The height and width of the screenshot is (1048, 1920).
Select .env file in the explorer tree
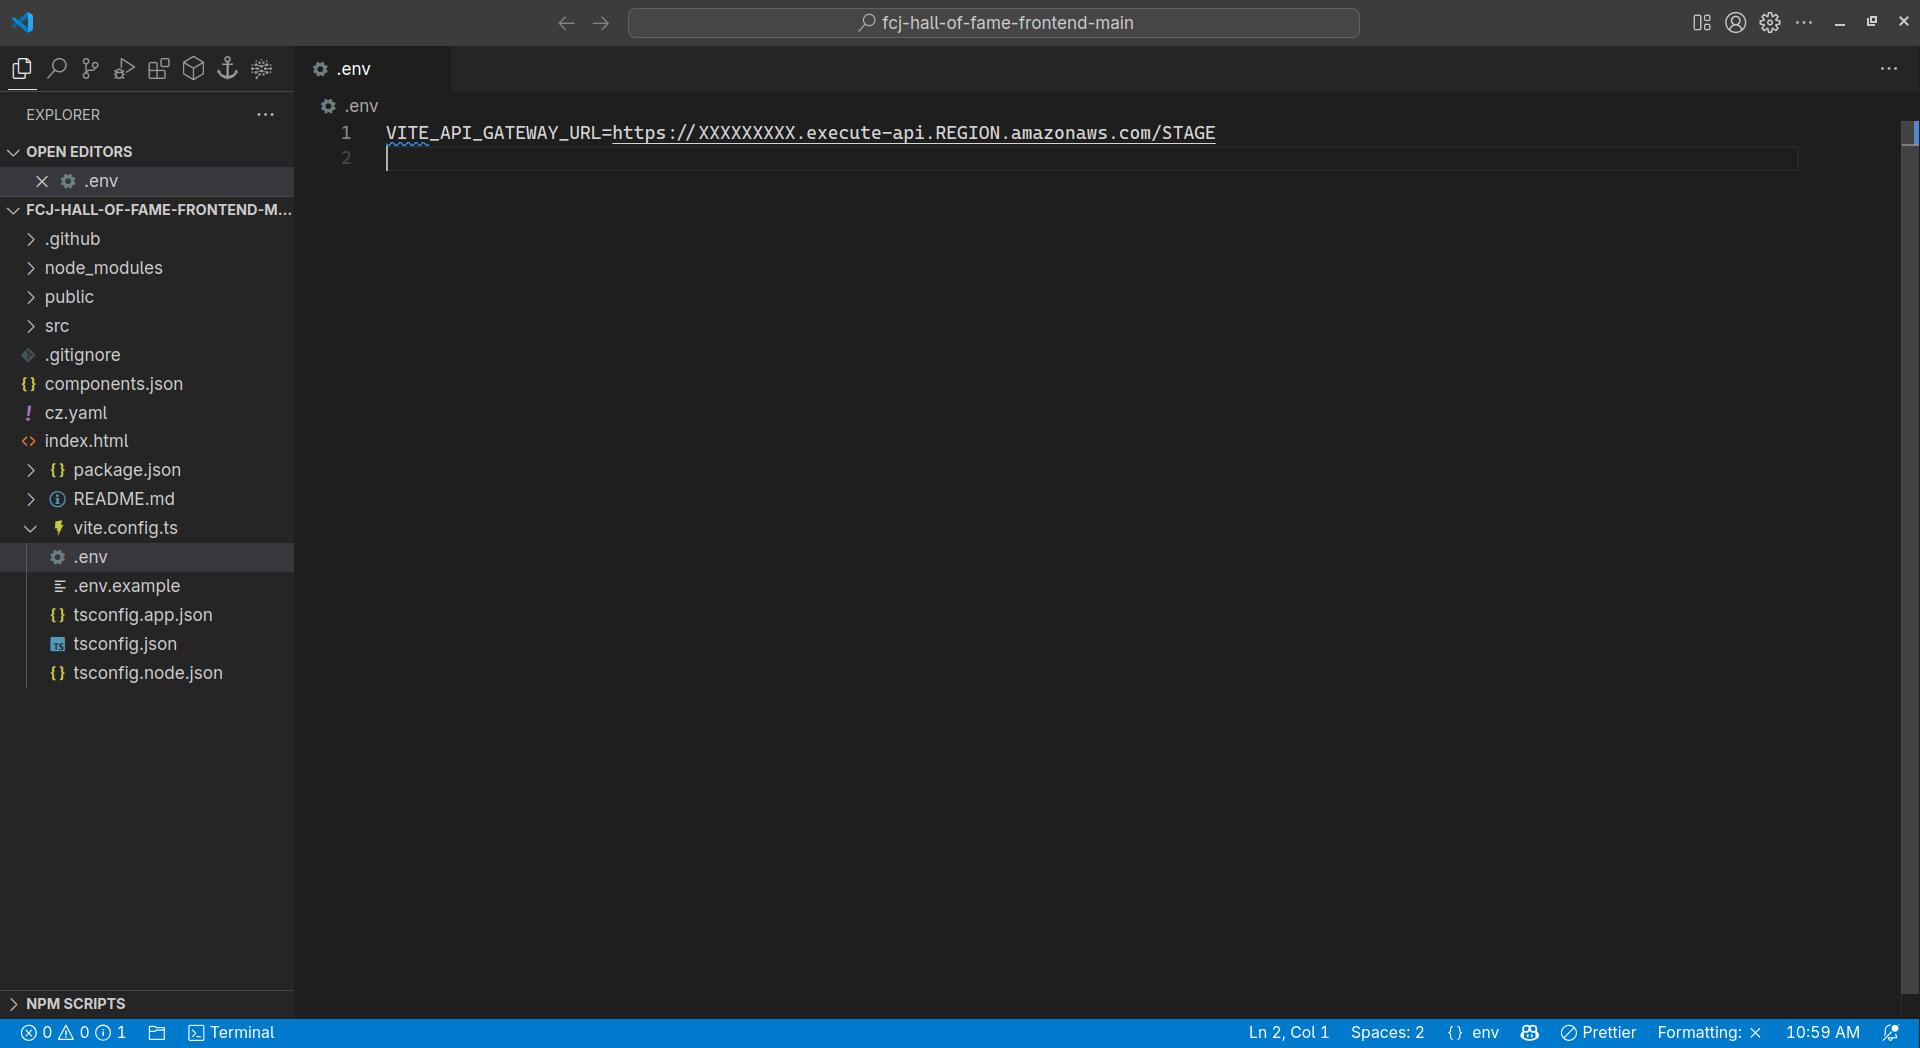tap(147, 557)
